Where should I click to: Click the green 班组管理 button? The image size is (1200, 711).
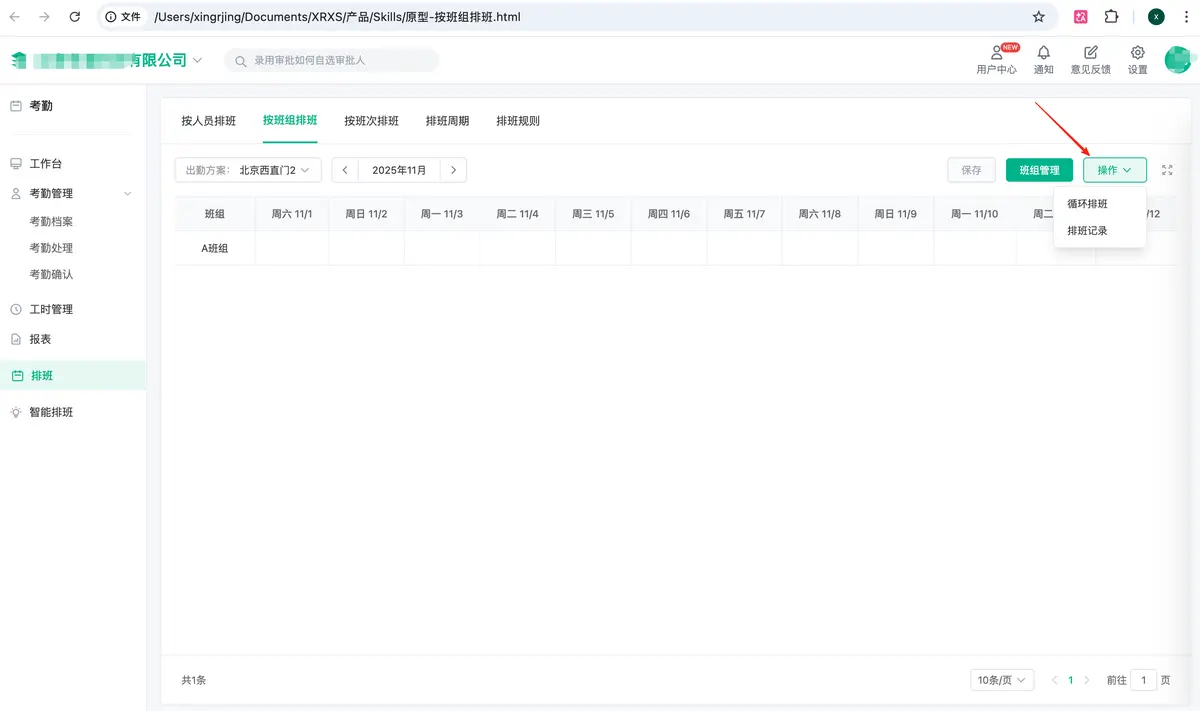[1039, 170]
